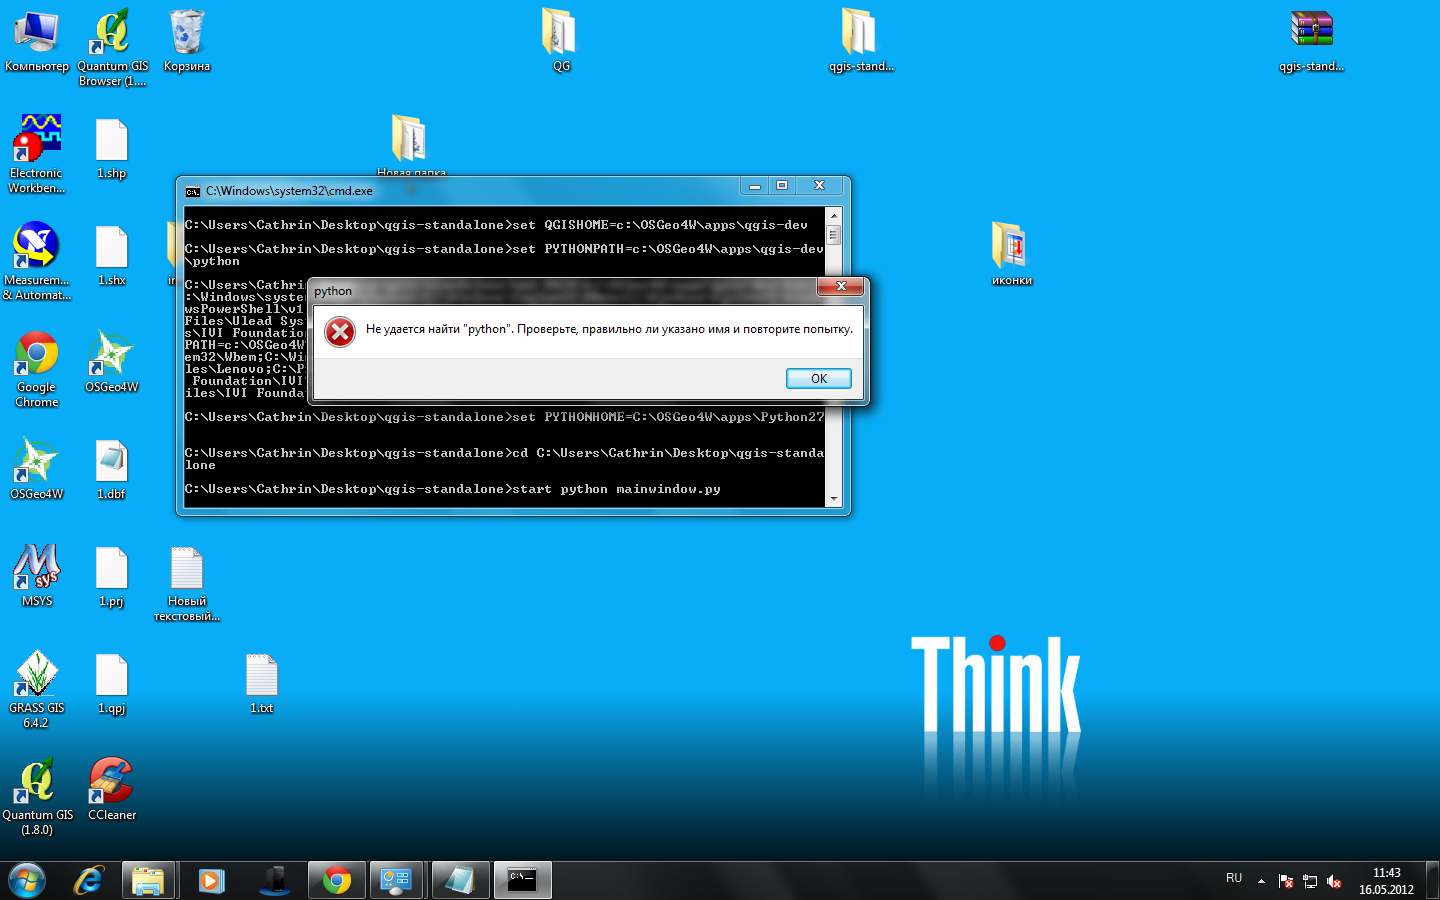Screen dimensions: 1440x900
Task: Select the QG folder on desktop
Action: click(561, 42)
